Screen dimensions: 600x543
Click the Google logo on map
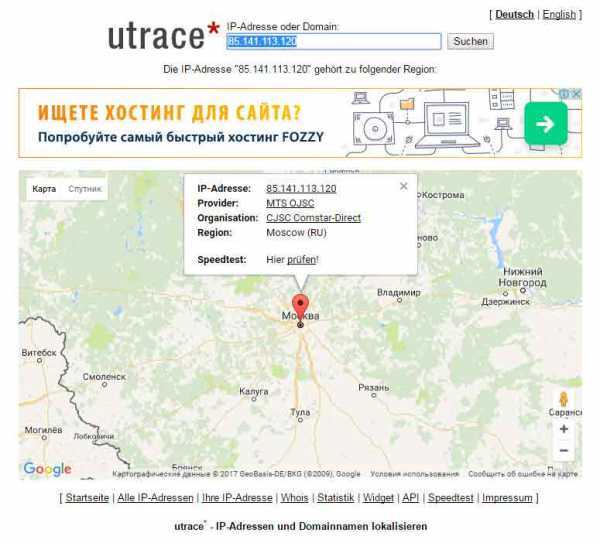(x=47, y=469)
